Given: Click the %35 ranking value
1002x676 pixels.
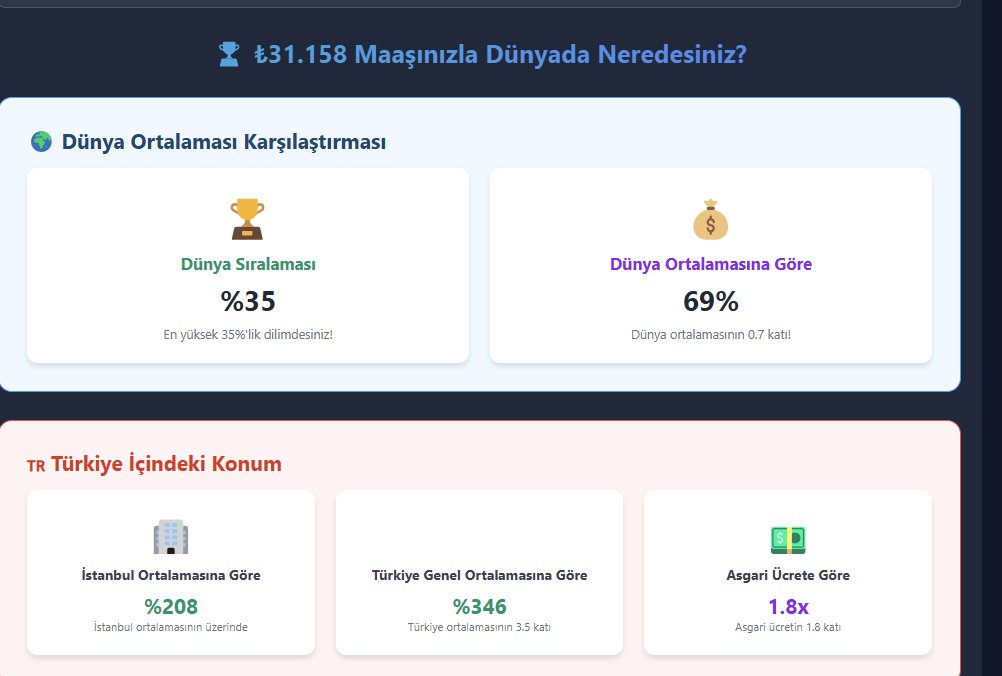Looking at the screenshot, I should [246, 298].
